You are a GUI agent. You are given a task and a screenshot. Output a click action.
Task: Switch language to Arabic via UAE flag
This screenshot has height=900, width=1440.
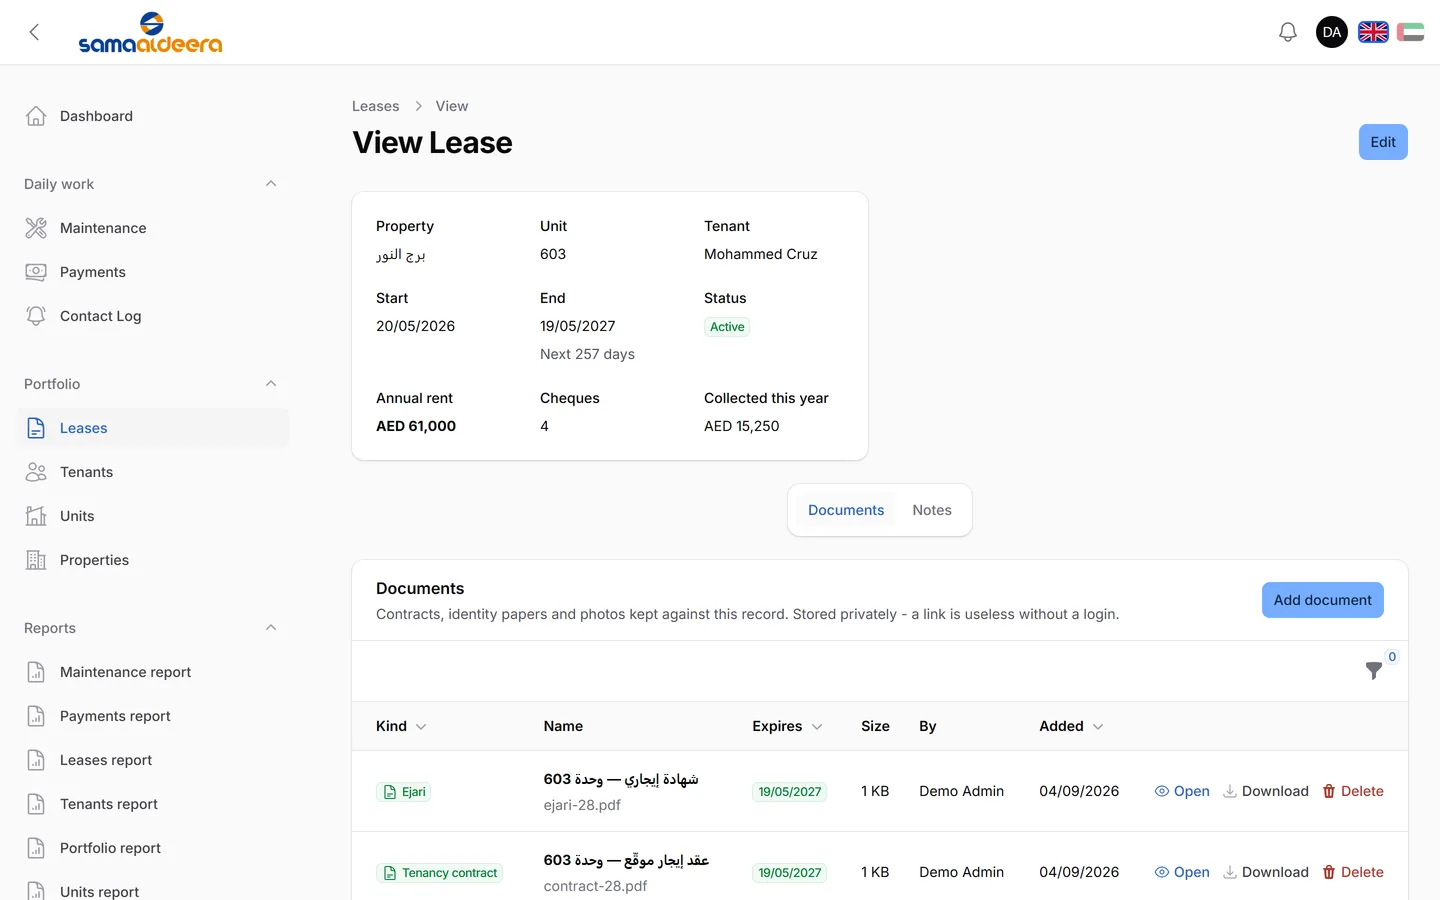click(1410, 32)
